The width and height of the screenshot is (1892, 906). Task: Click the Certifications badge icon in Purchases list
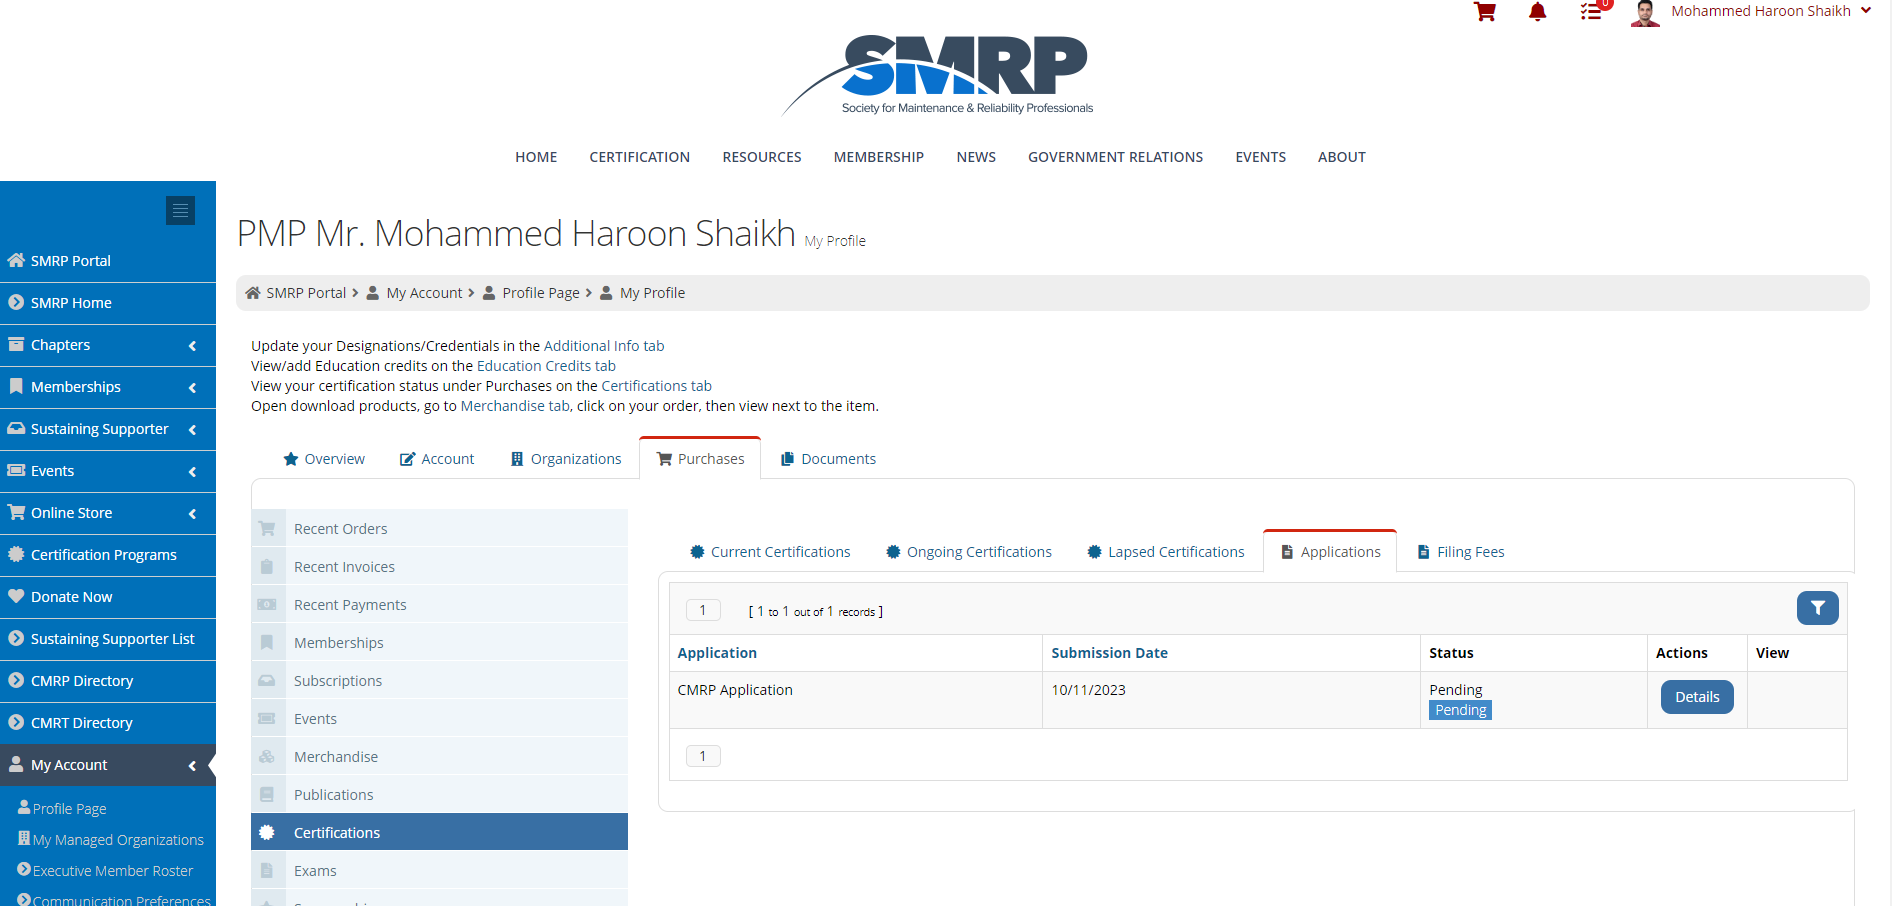click(x=267, y=833)
